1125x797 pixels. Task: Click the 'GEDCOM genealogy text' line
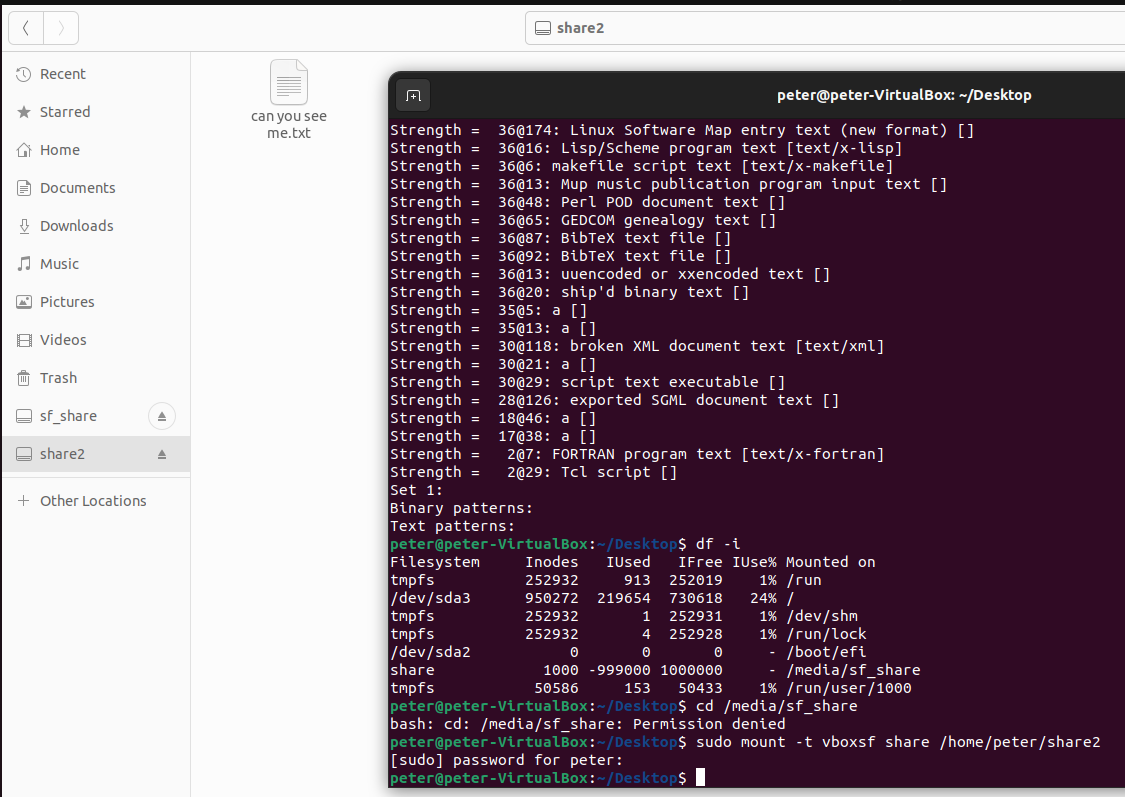click(x=583, y=220)
